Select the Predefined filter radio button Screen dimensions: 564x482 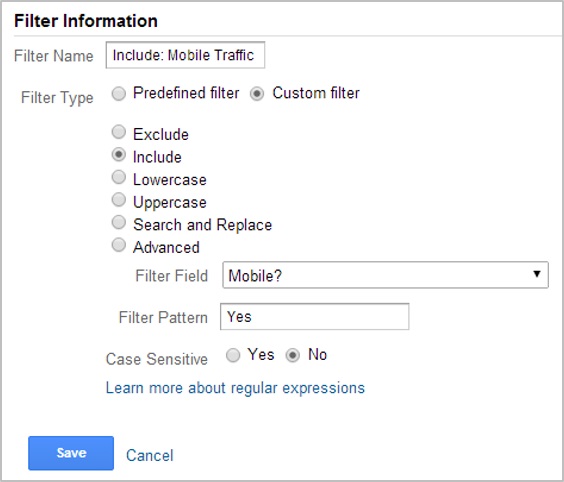click(119, 94)
